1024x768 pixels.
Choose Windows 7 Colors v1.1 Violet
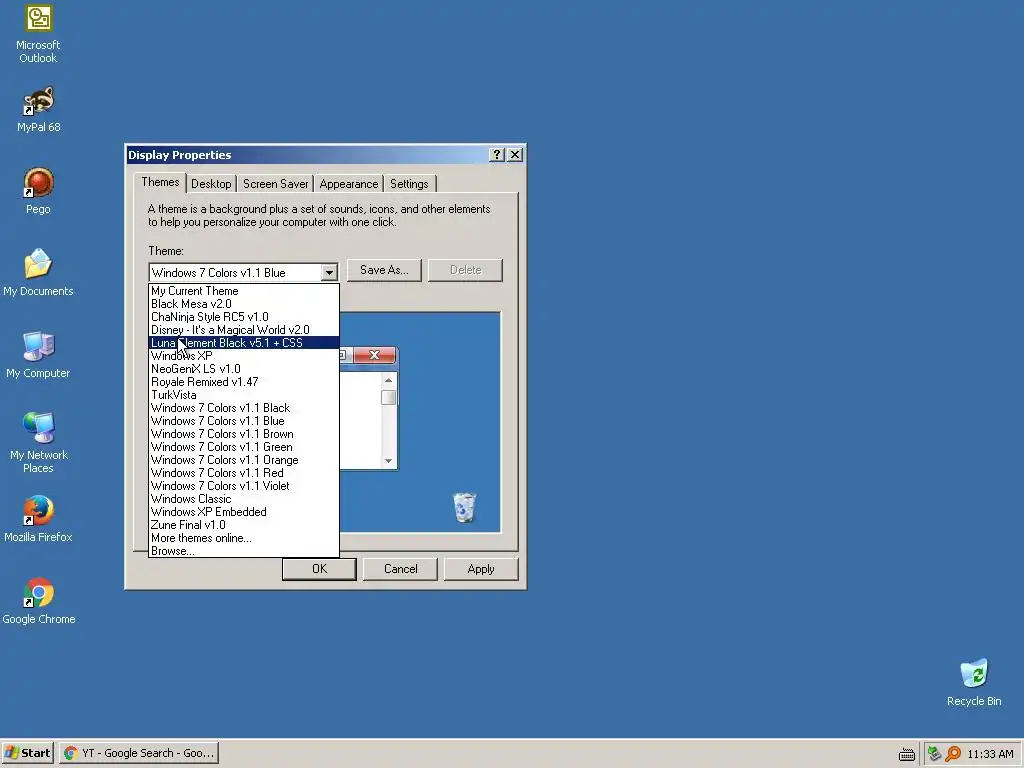pos(244,486)
